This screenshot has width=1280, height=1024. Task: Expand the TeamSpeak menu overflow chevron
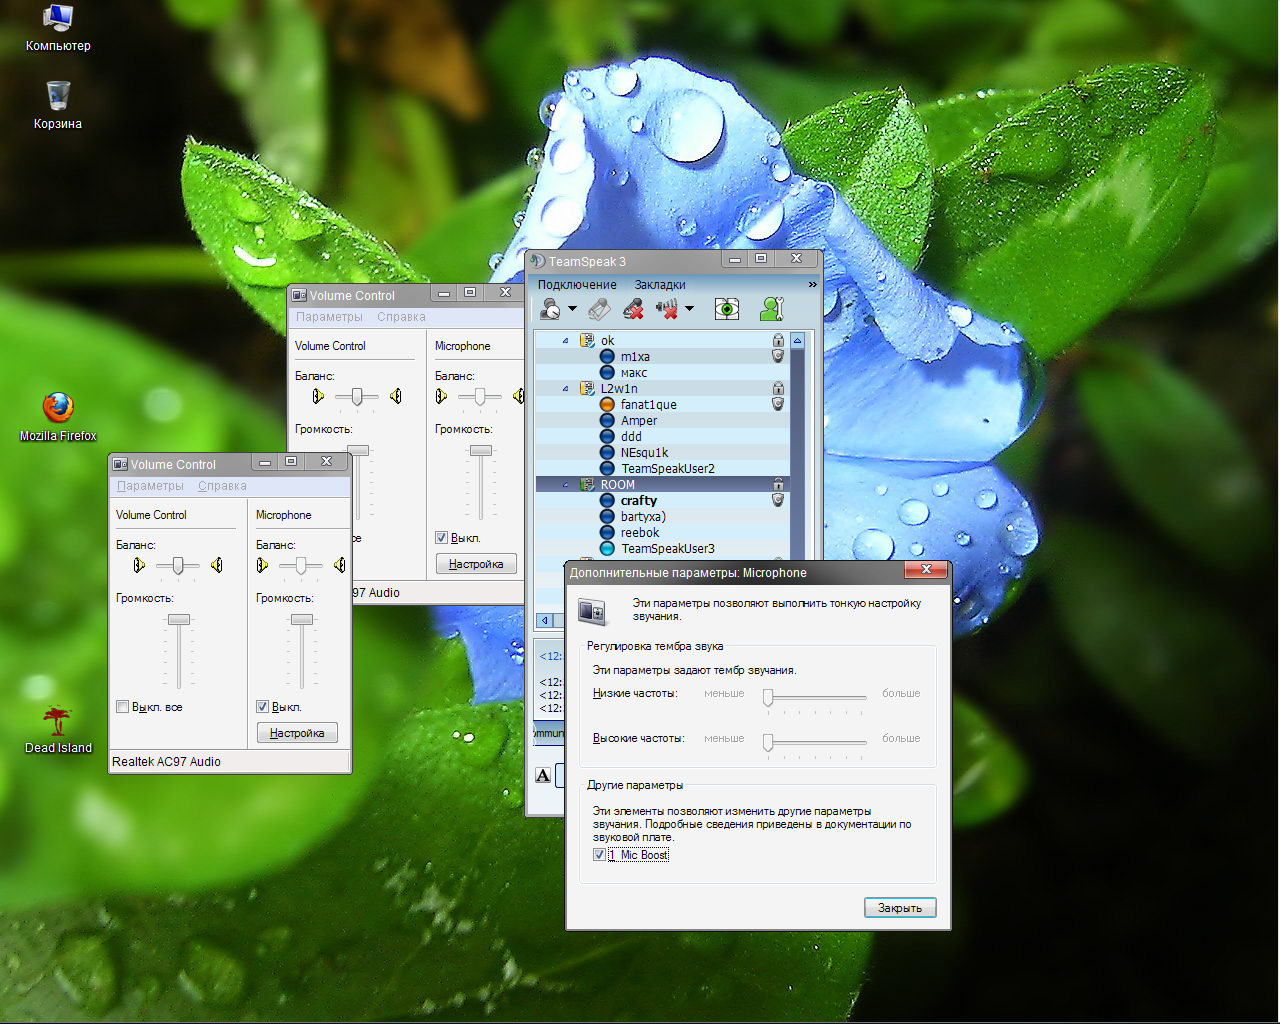click(x=812, y=285)
